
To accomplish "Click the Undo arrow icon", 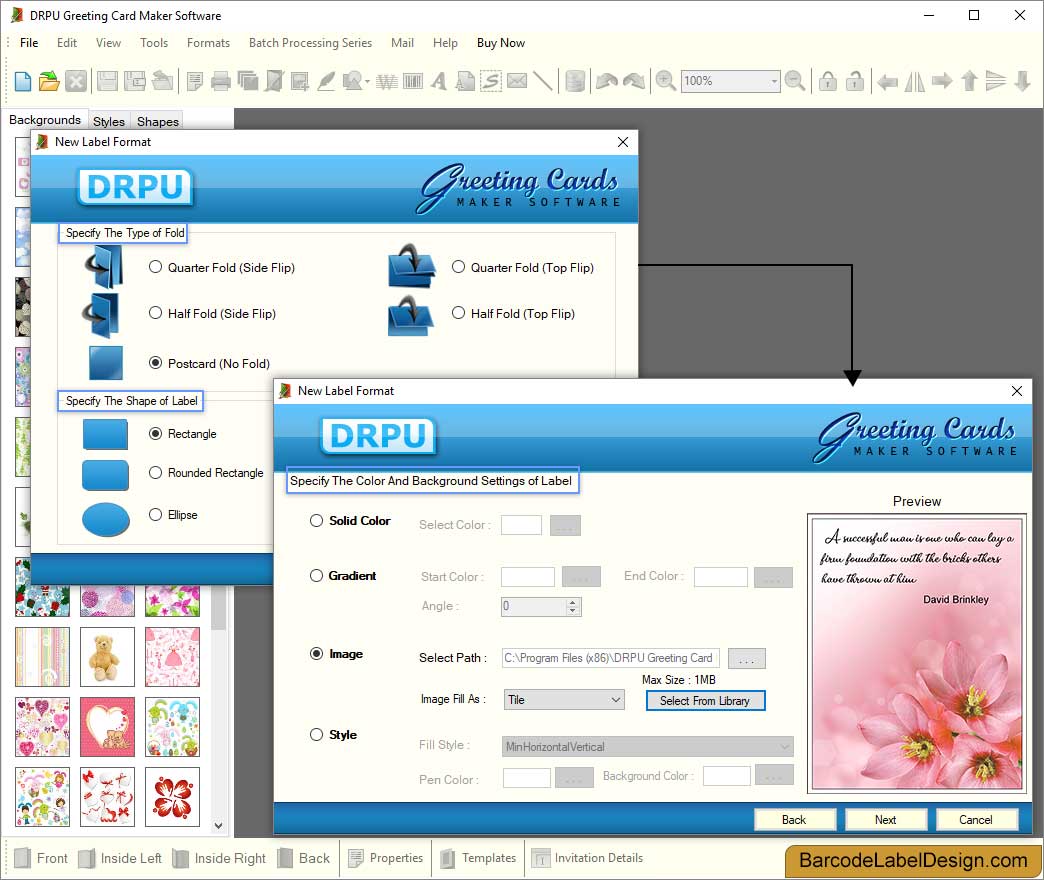I will [607, 81].
